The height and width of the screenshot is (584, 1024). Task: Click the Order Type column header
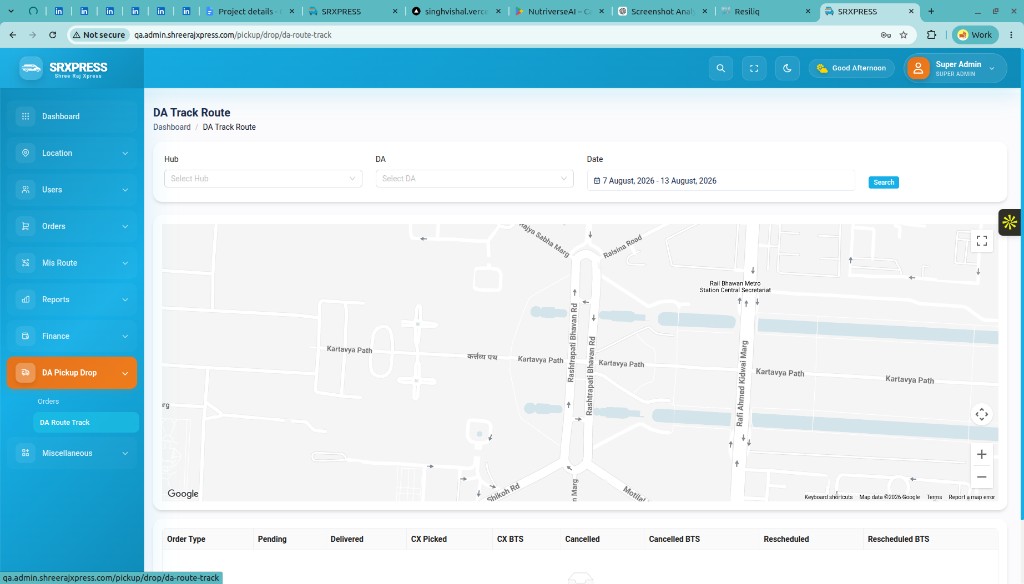(186, 540)
